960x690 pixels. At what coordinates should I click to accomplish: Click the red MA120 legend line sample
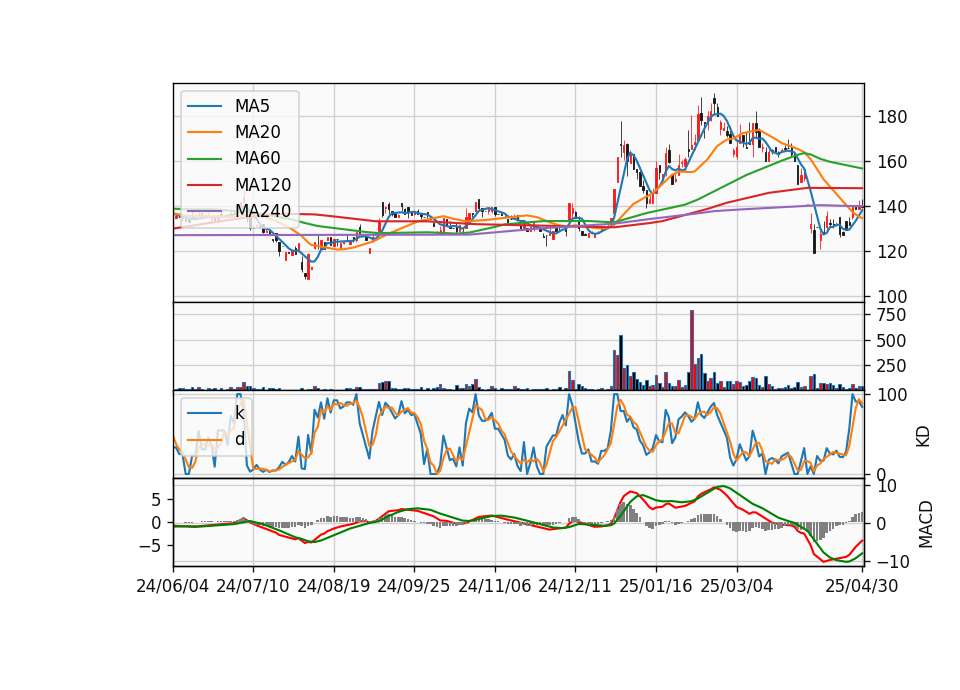pos(204,185)
